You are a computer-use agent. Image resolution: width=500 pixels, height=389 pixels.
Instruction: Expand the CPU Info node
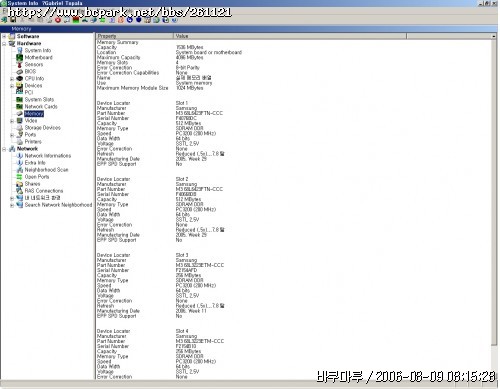(12, 79)
